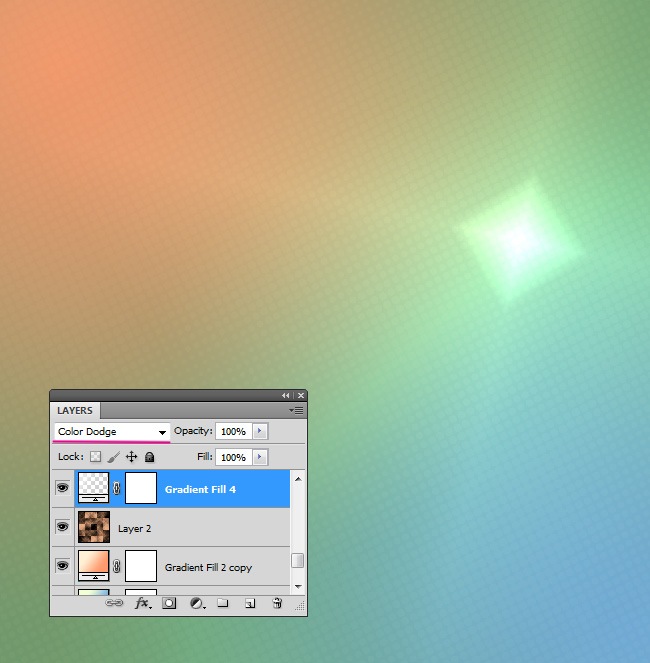Create a new layer group folder
Image resolution: width=650 pixels, height=663 pixels.
[x=223, y=603]
